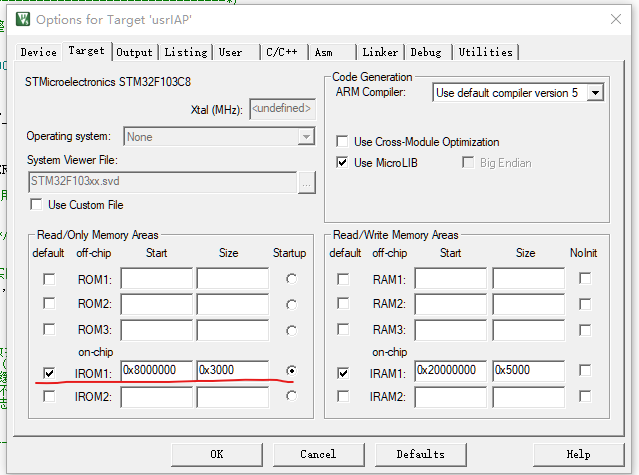Check the IROM2 default checkbox

pyautogui.click(x=49, y=396)
